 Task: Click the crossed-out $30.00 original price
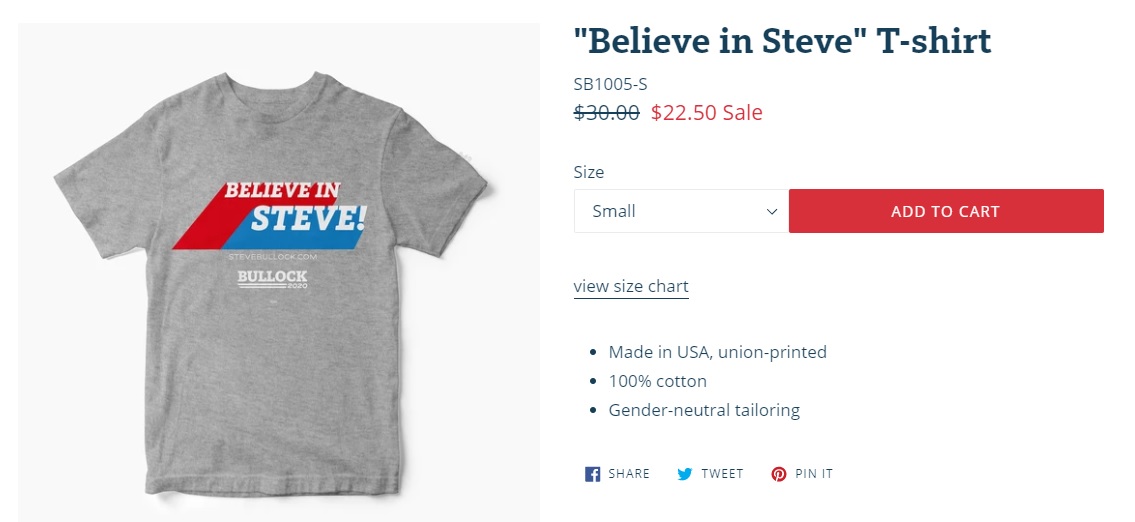click(x=607, y=112)
